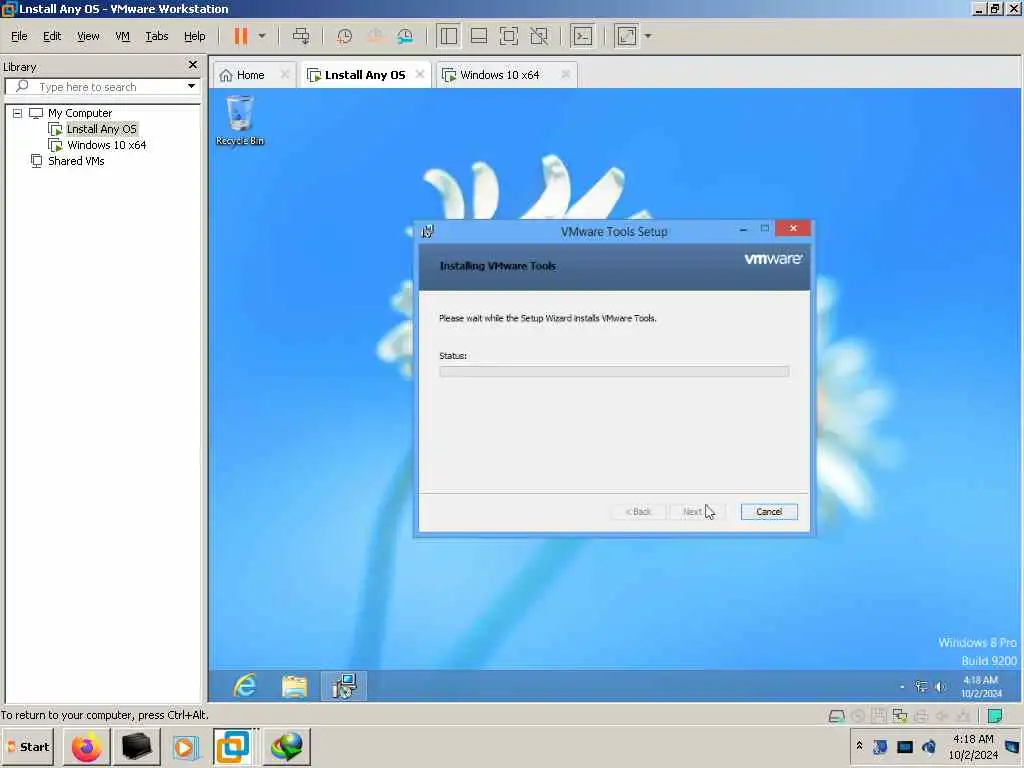Open the Edit menu
The width and height of the screenshot is (1024, 768).
coord(52,36)
